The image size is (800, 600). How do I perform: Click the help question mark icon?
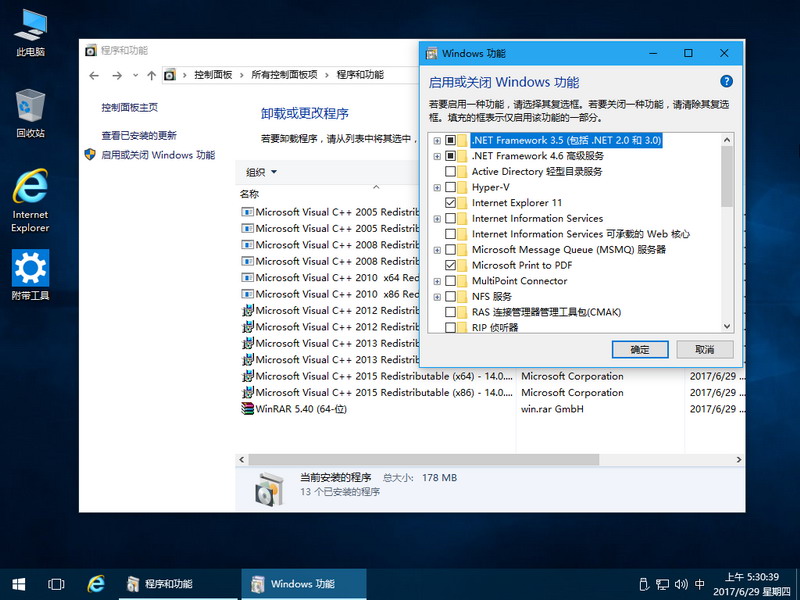point(726,81)
